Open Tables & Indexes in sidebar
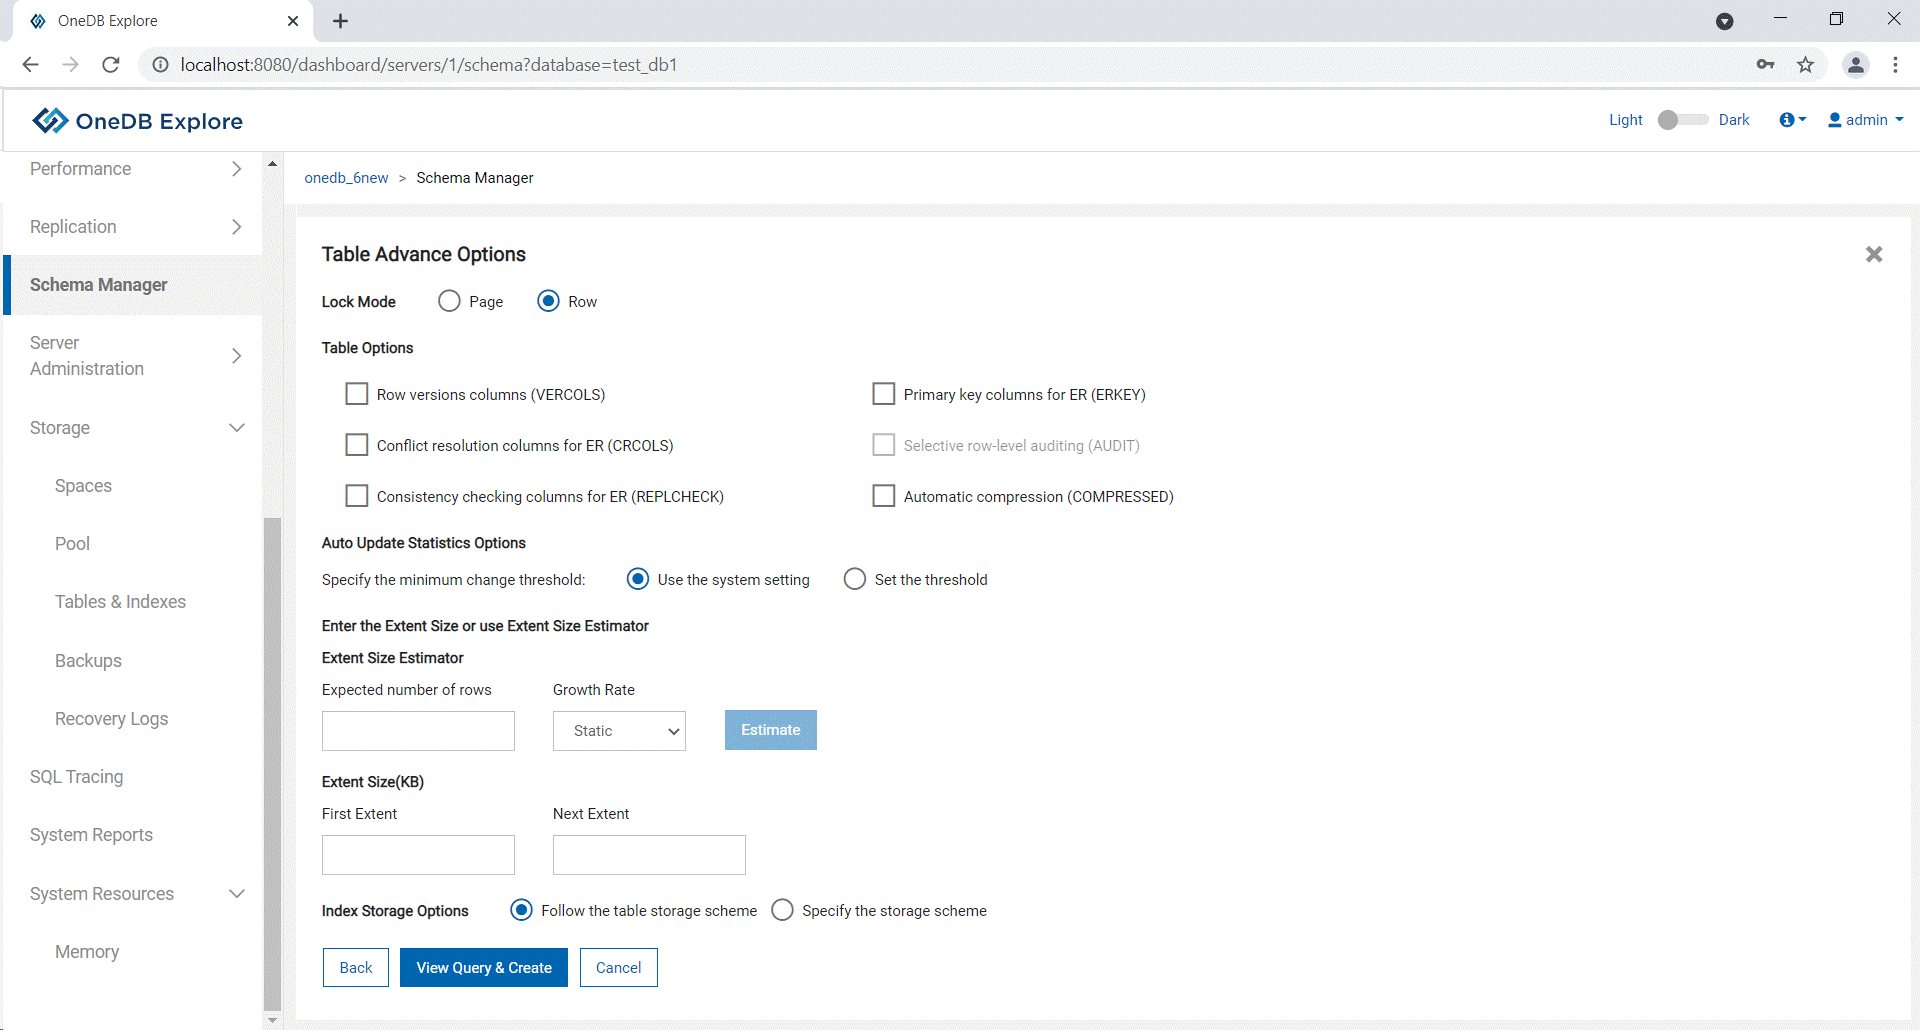 point(120,602)
